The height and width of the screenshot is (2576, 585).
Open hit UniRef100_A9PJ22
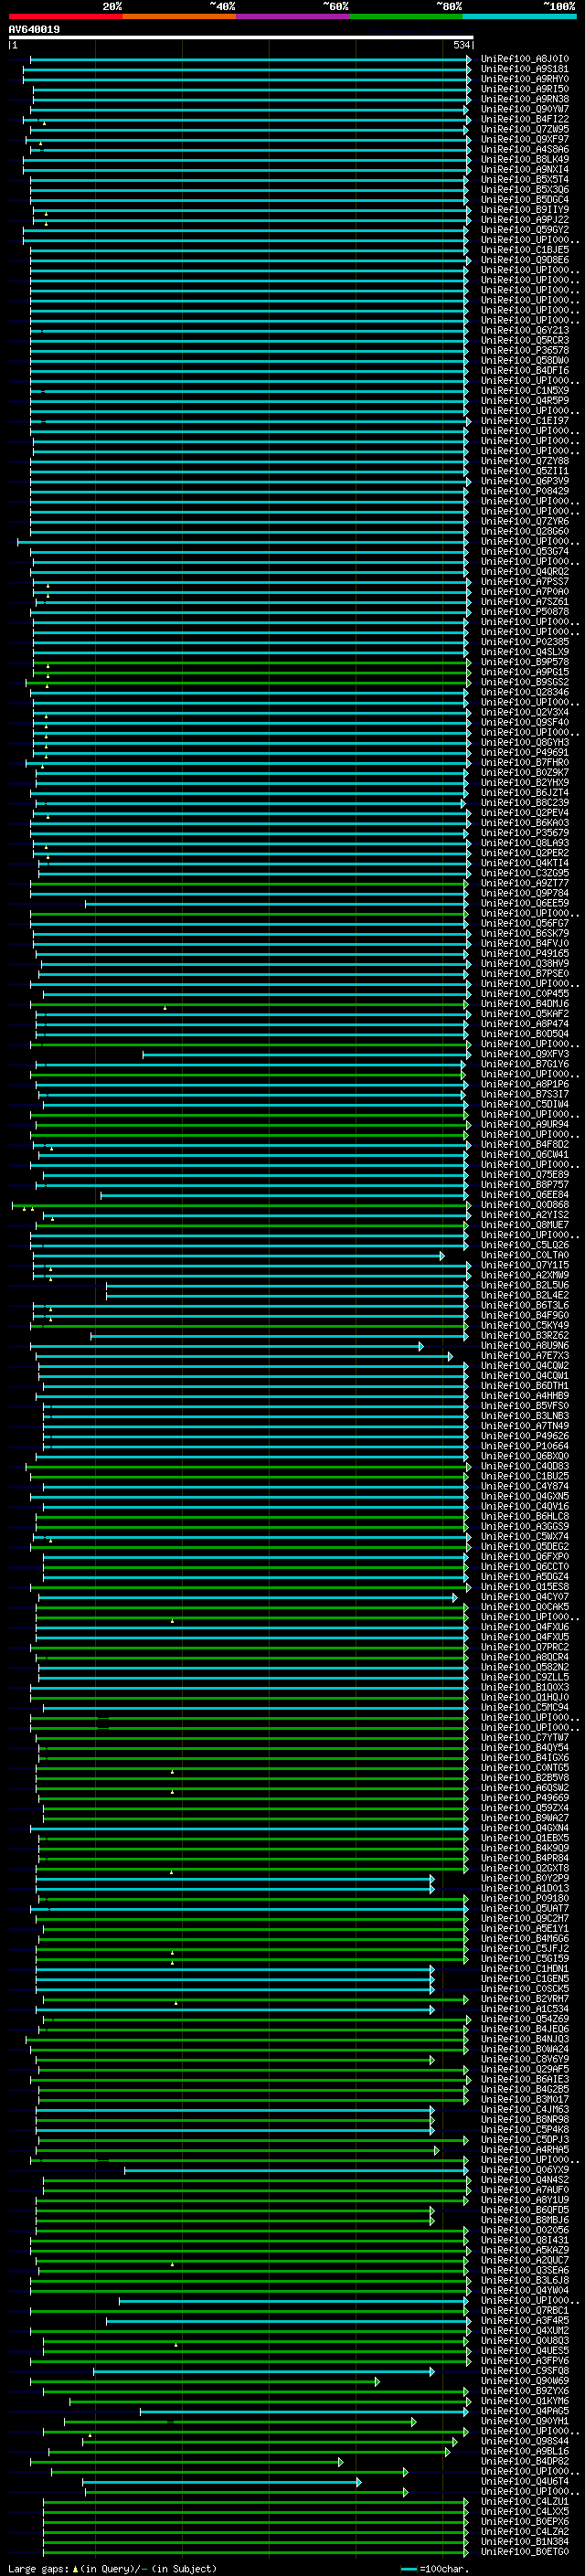tap(525, 219)
